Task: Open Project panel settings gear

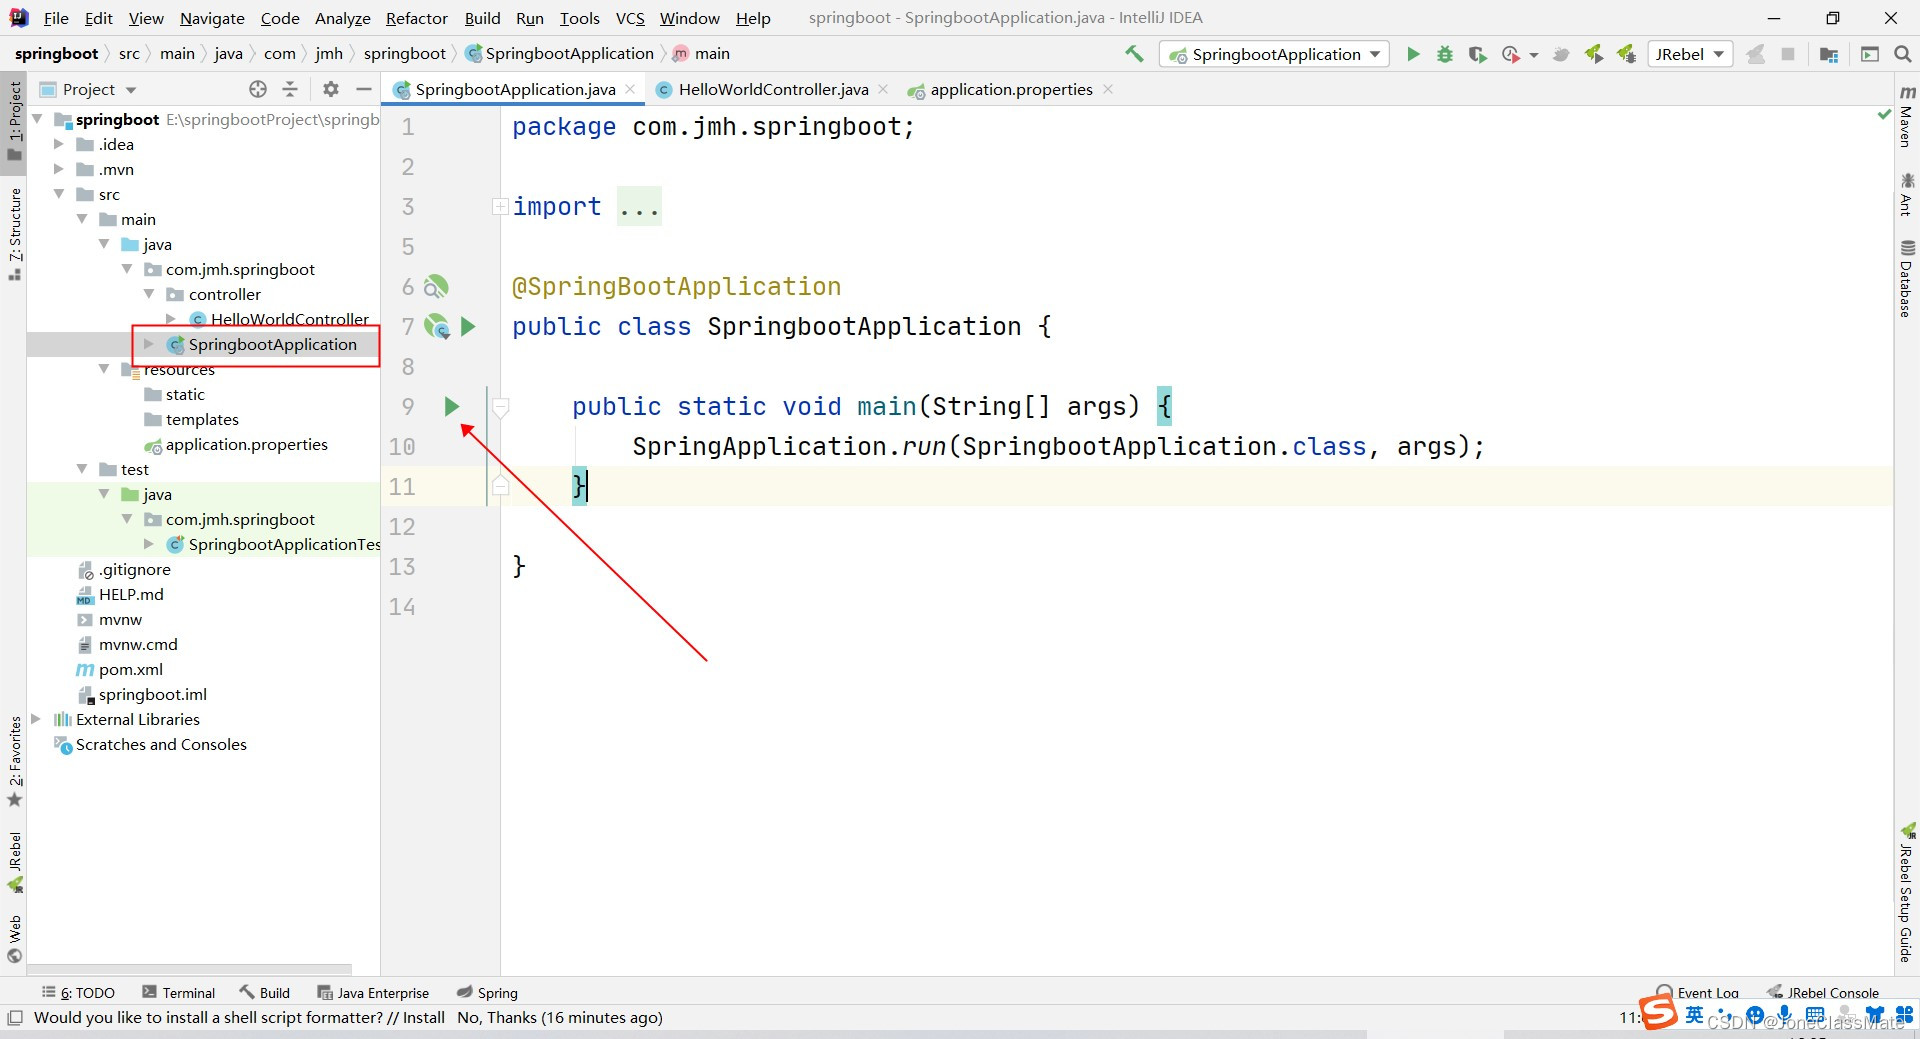Action: point(331,89)
